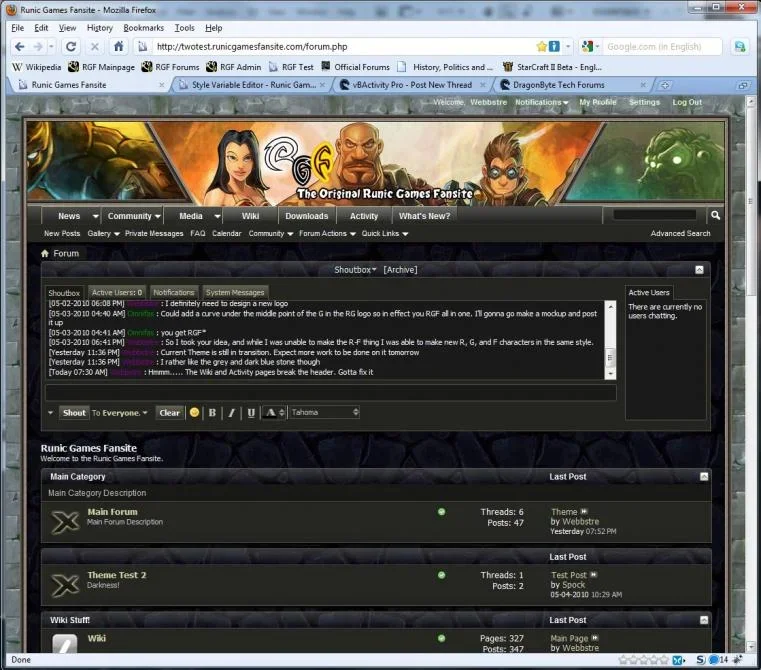This screenshot has height=670, width=761.
Task: Collapse the Wiki Stuff section
Action: coord(704,620)
